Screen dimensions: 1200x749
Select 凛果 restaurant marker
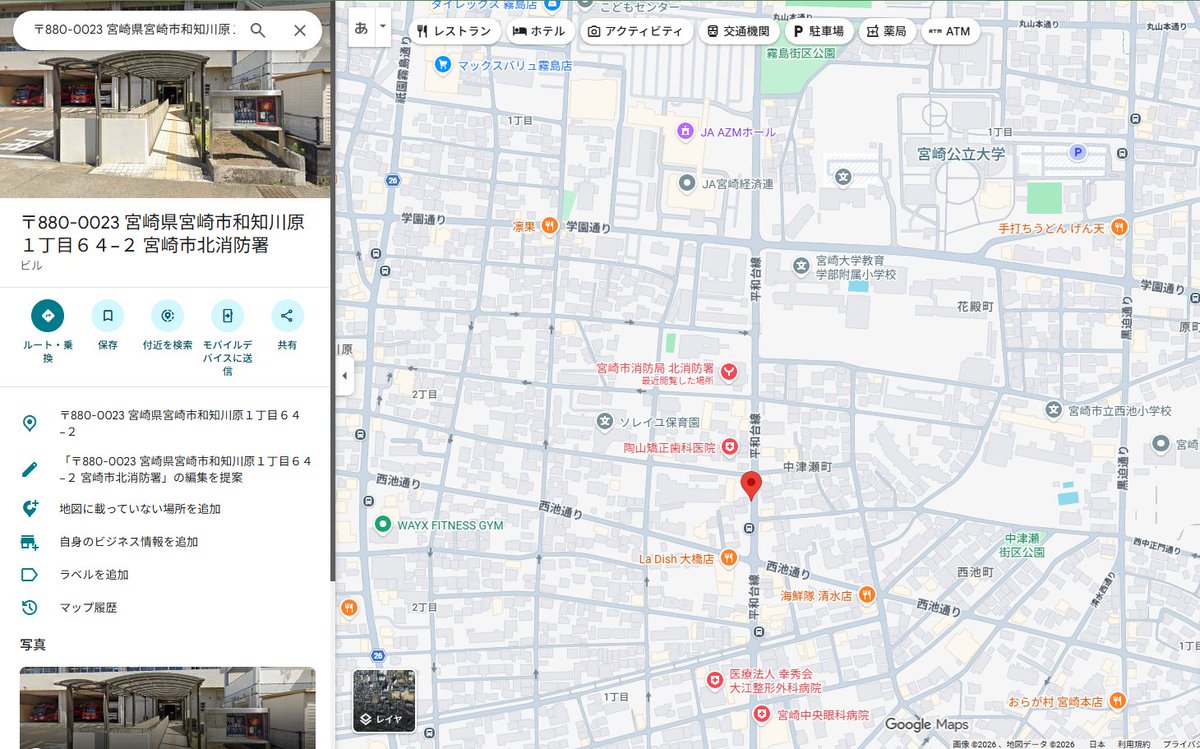click(549, 227)
